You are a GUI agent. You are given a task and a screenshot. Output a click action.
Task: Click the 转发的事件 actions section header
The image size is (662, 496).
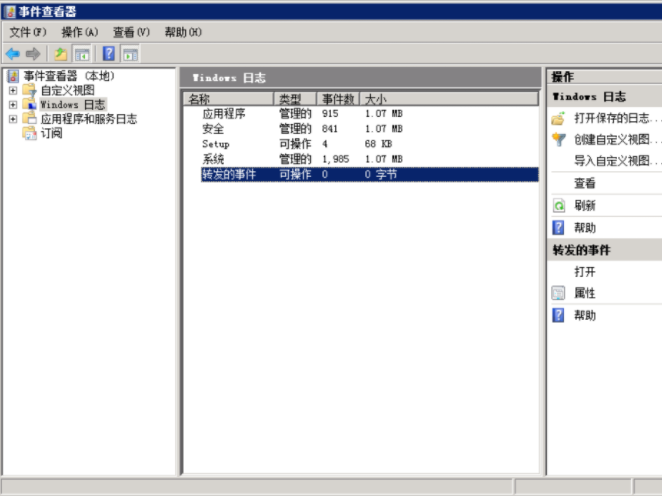point(605,250)
